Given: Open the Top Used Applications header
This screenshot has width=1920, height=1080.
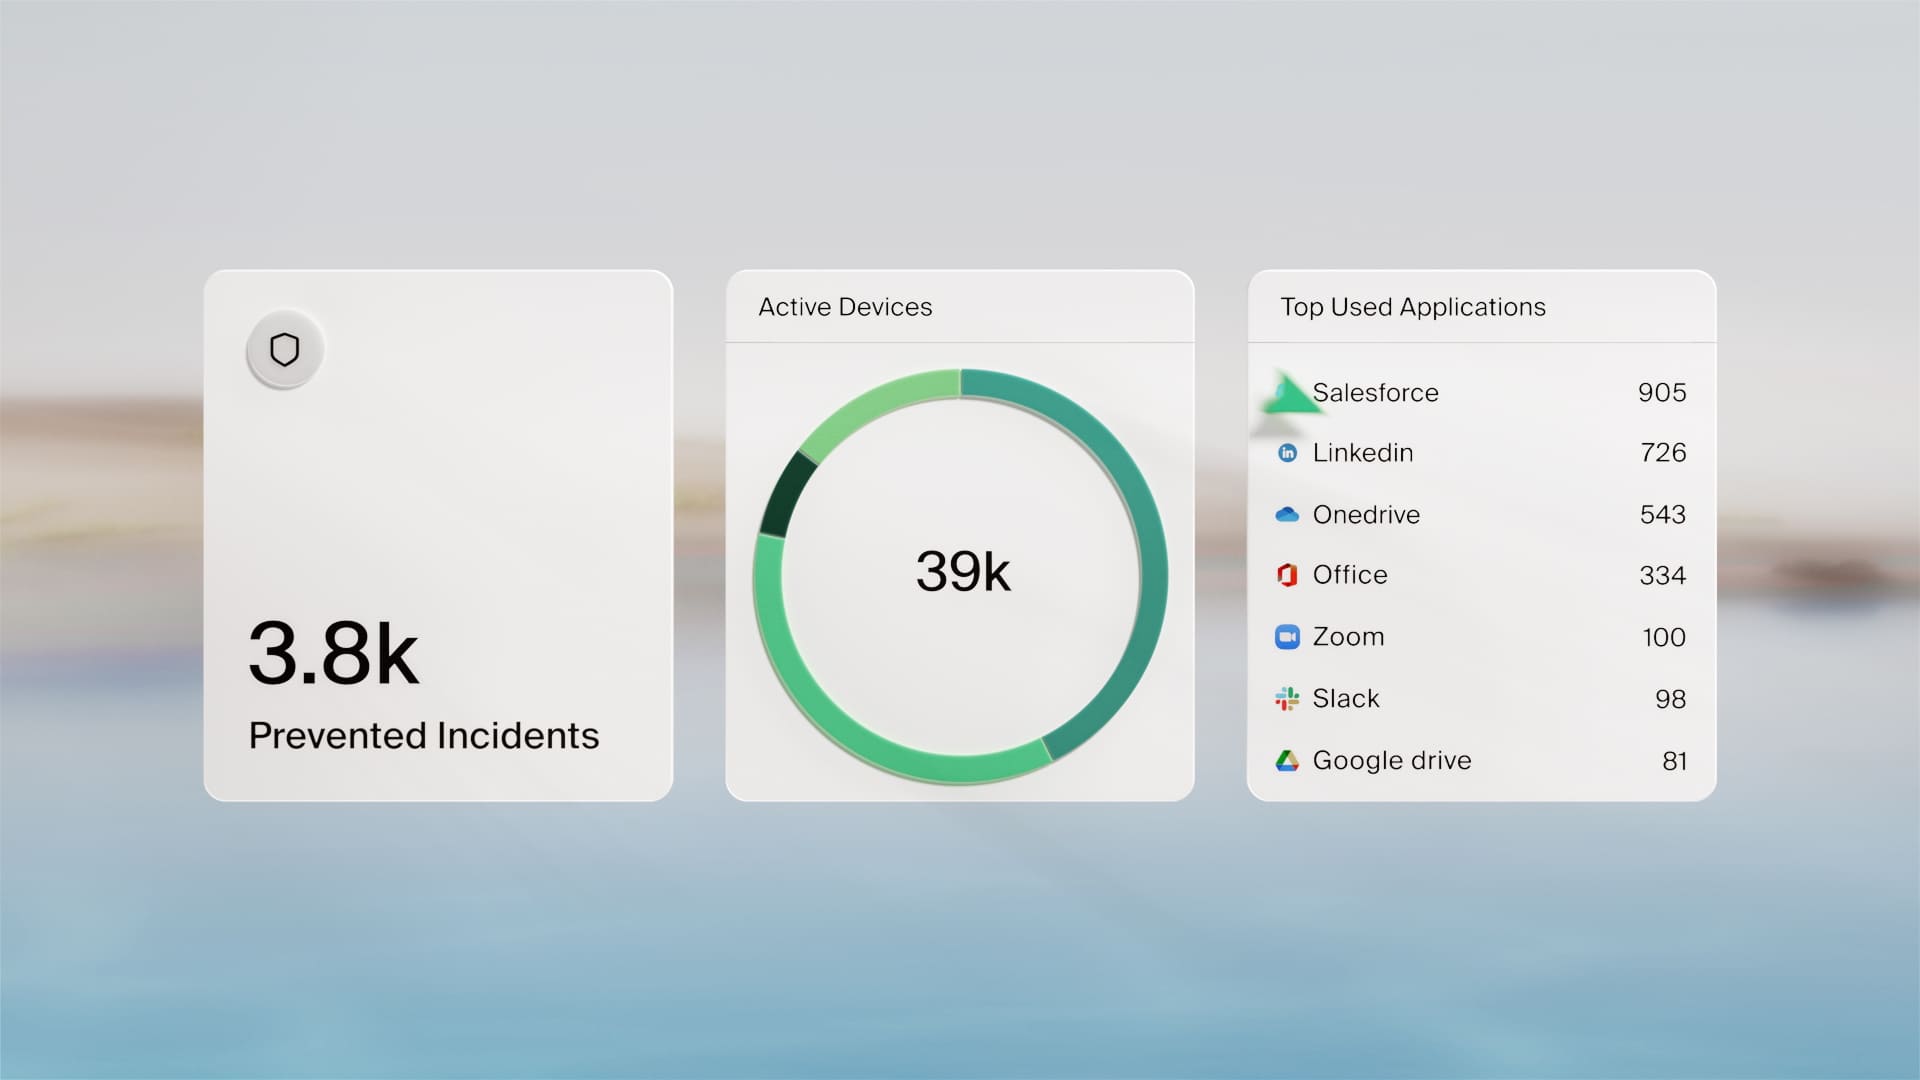Looking at the screenshot, I should (1413, 307).
